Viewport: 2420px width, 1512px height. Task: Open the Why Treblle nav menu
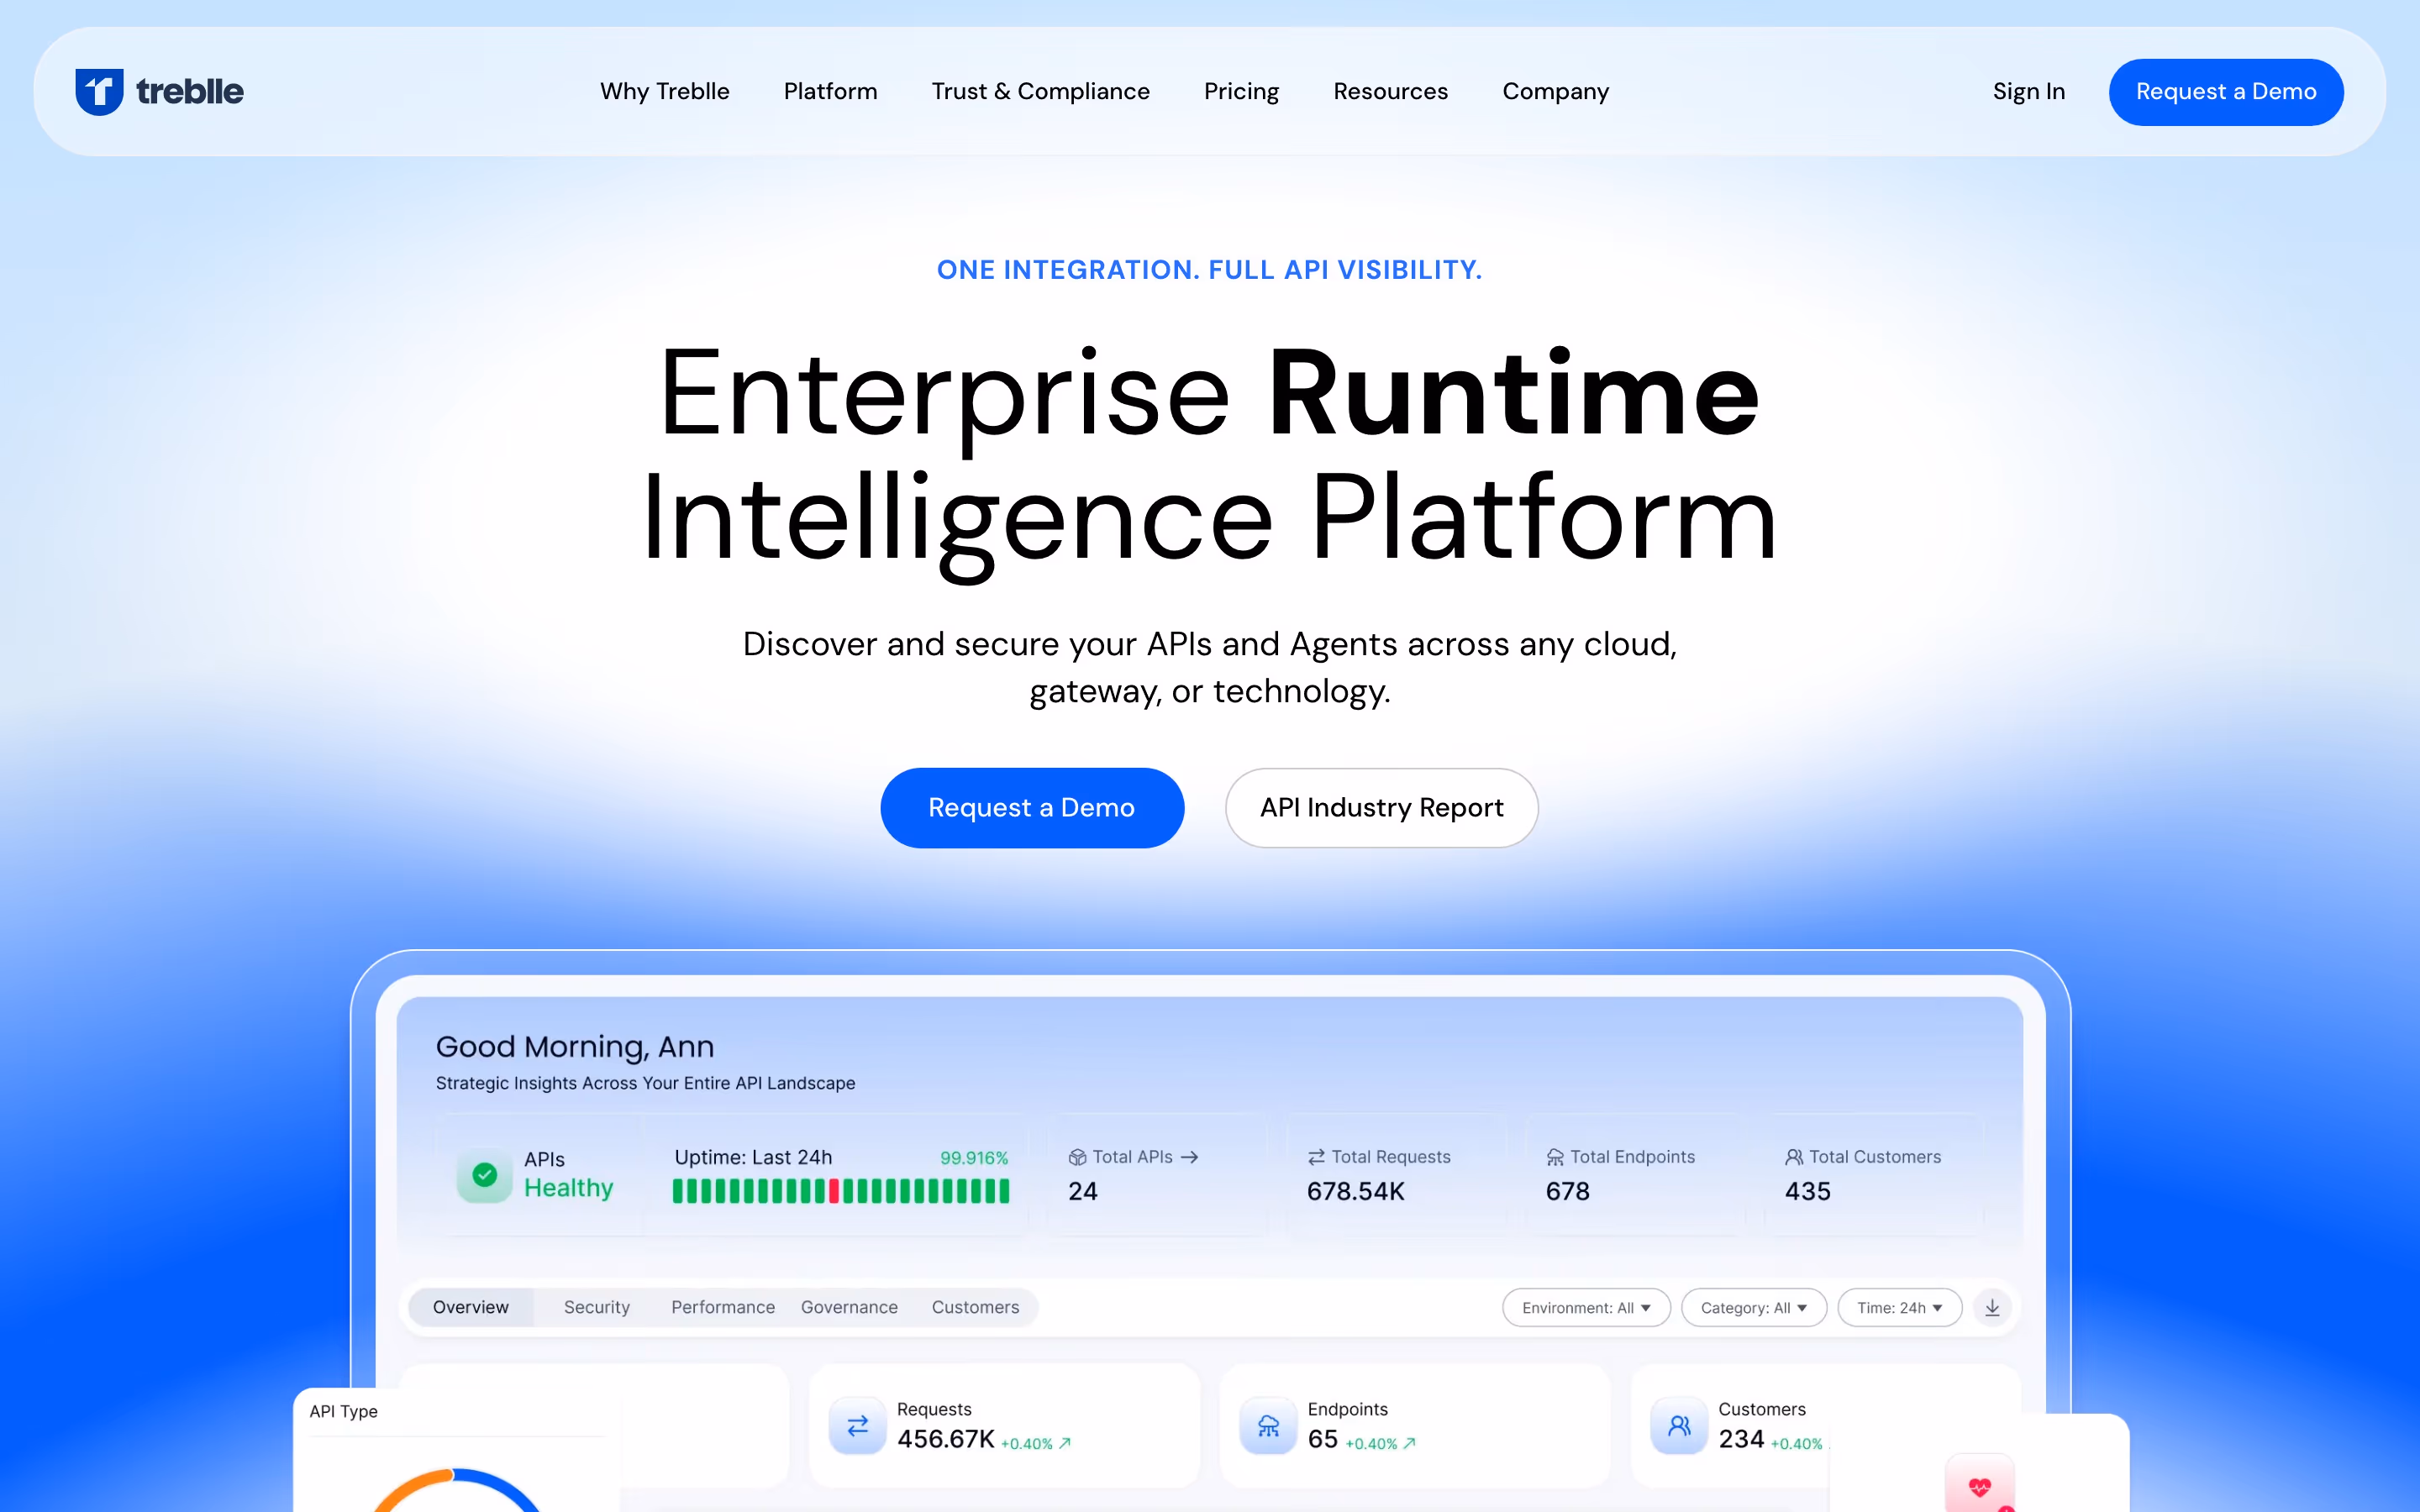click(665, 91)
